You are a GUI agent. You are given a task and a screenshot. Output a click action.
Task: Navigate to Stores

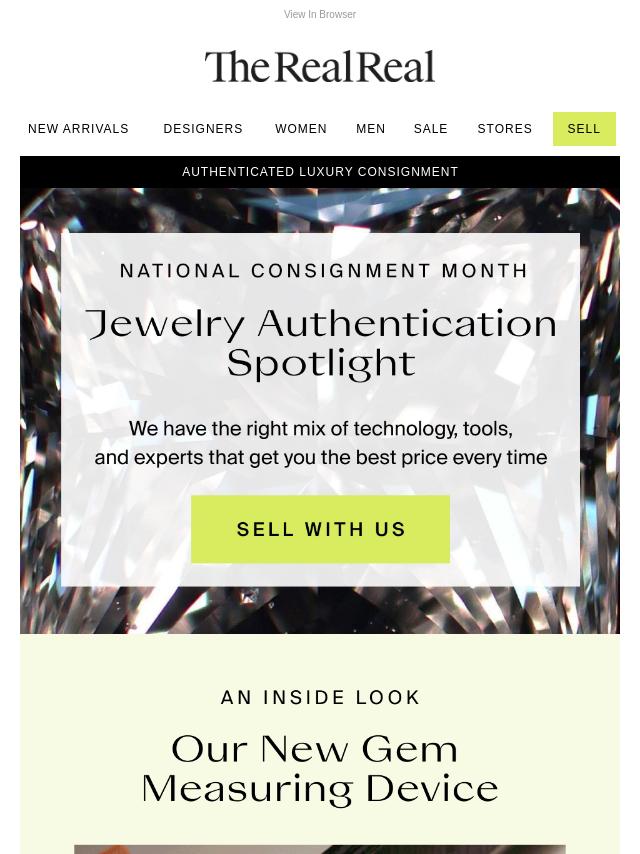pos(505,129)
